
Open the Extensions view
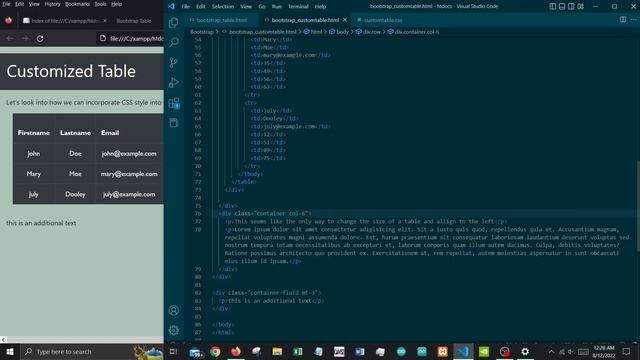coord(174,102)
